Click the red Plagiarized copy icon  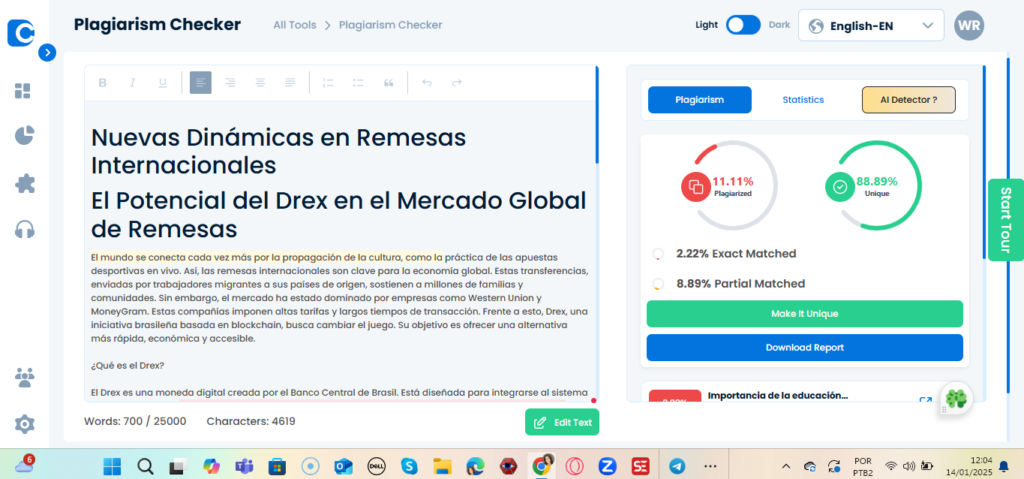(696, 186)
